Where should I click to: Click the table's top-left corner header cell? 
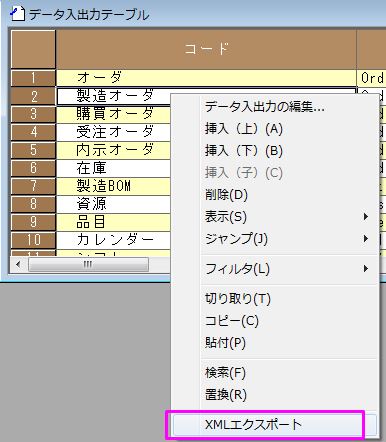click(33, 49)
